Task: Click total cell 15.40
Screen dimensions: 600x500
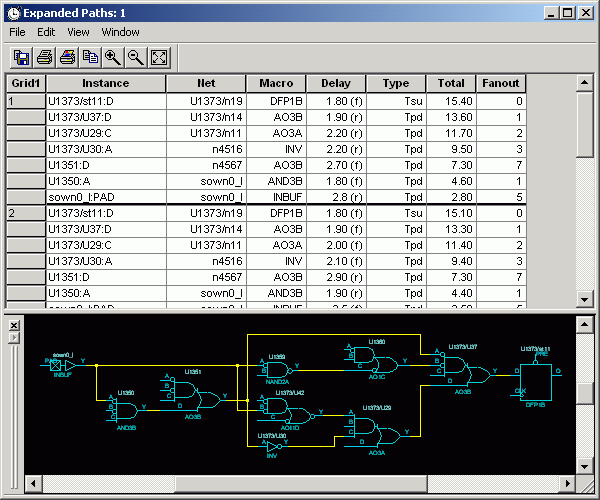Action: tap(451, 101)
